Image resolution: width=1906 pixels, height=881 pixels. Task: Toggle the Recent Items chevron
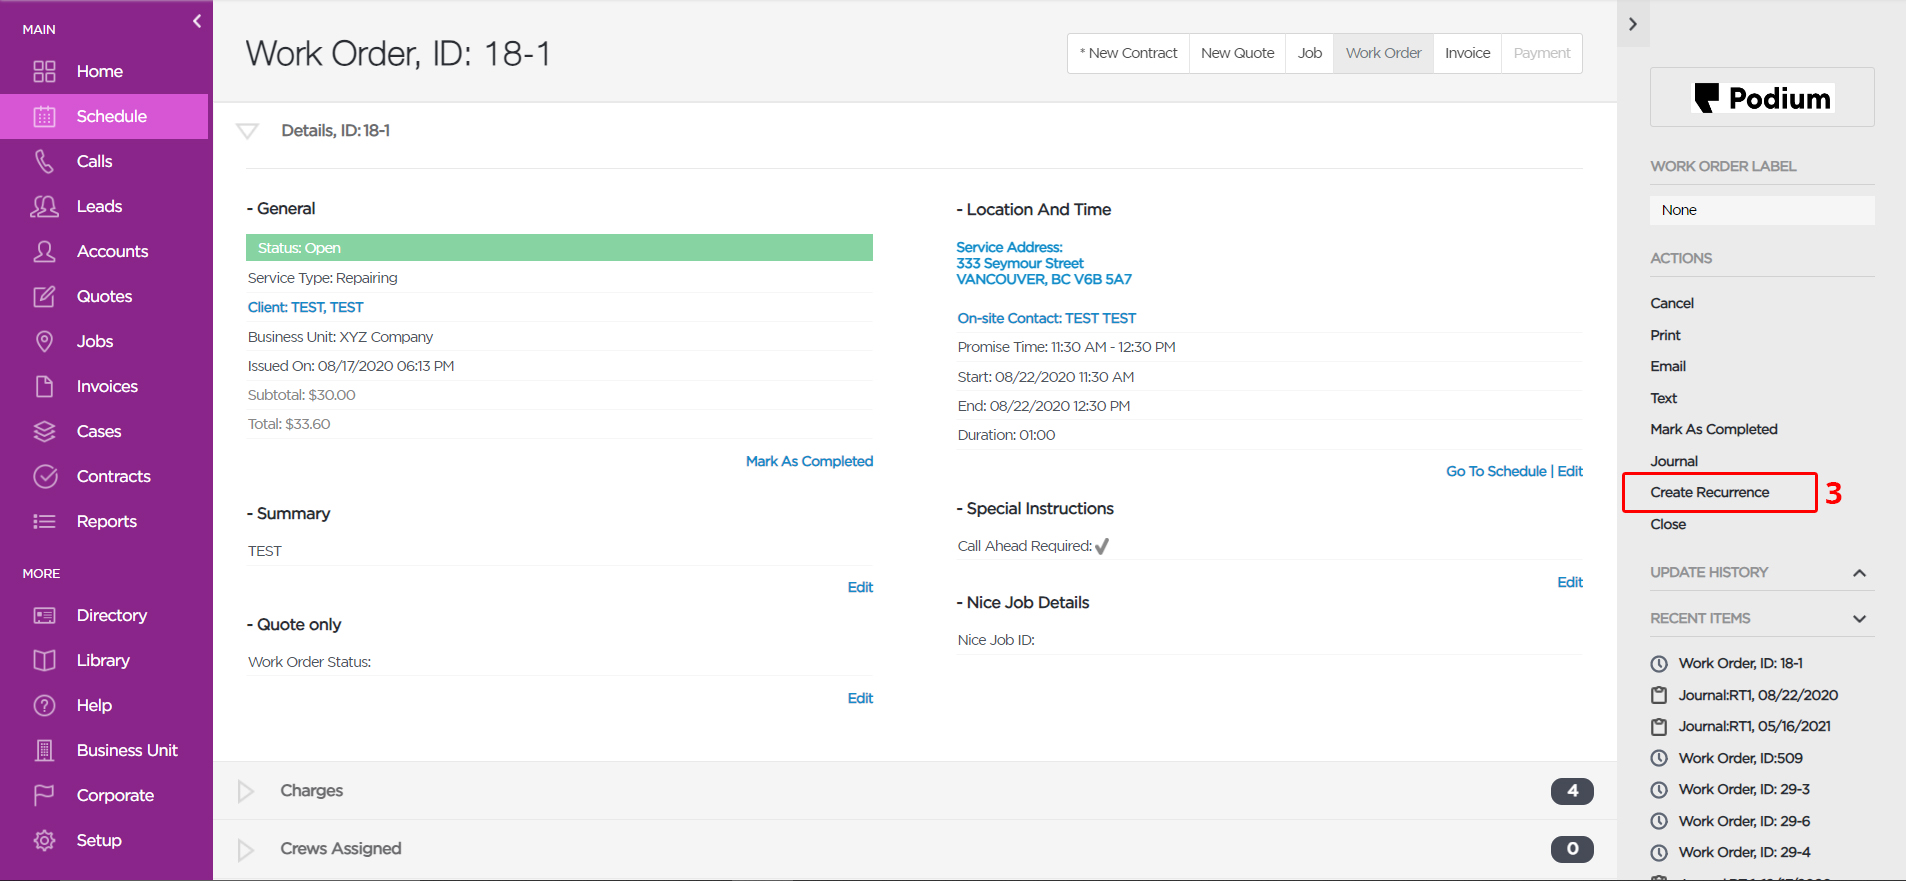1859,619
